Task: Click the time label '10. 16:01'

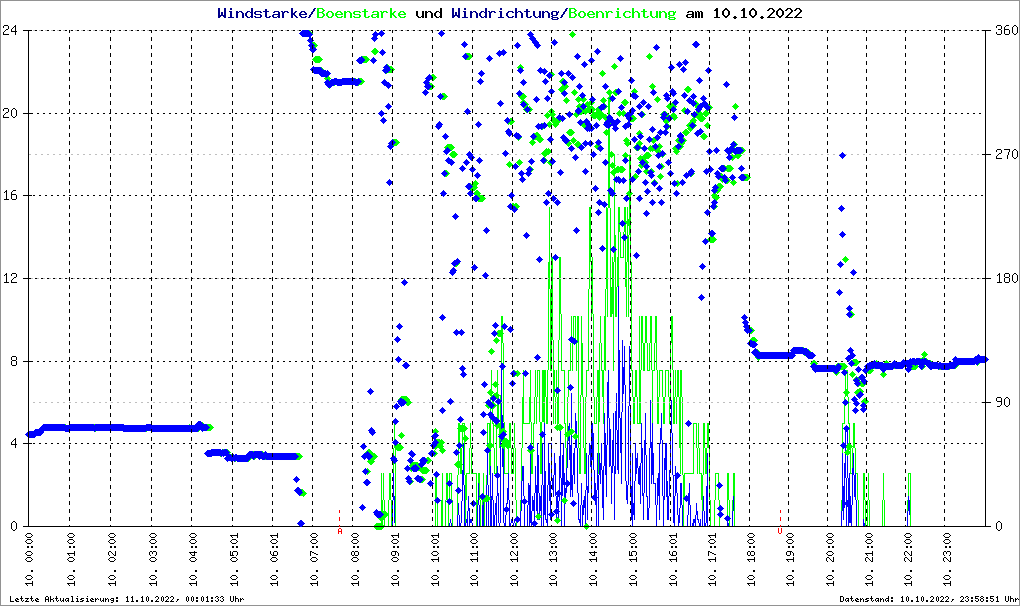Action: (673, 559)
